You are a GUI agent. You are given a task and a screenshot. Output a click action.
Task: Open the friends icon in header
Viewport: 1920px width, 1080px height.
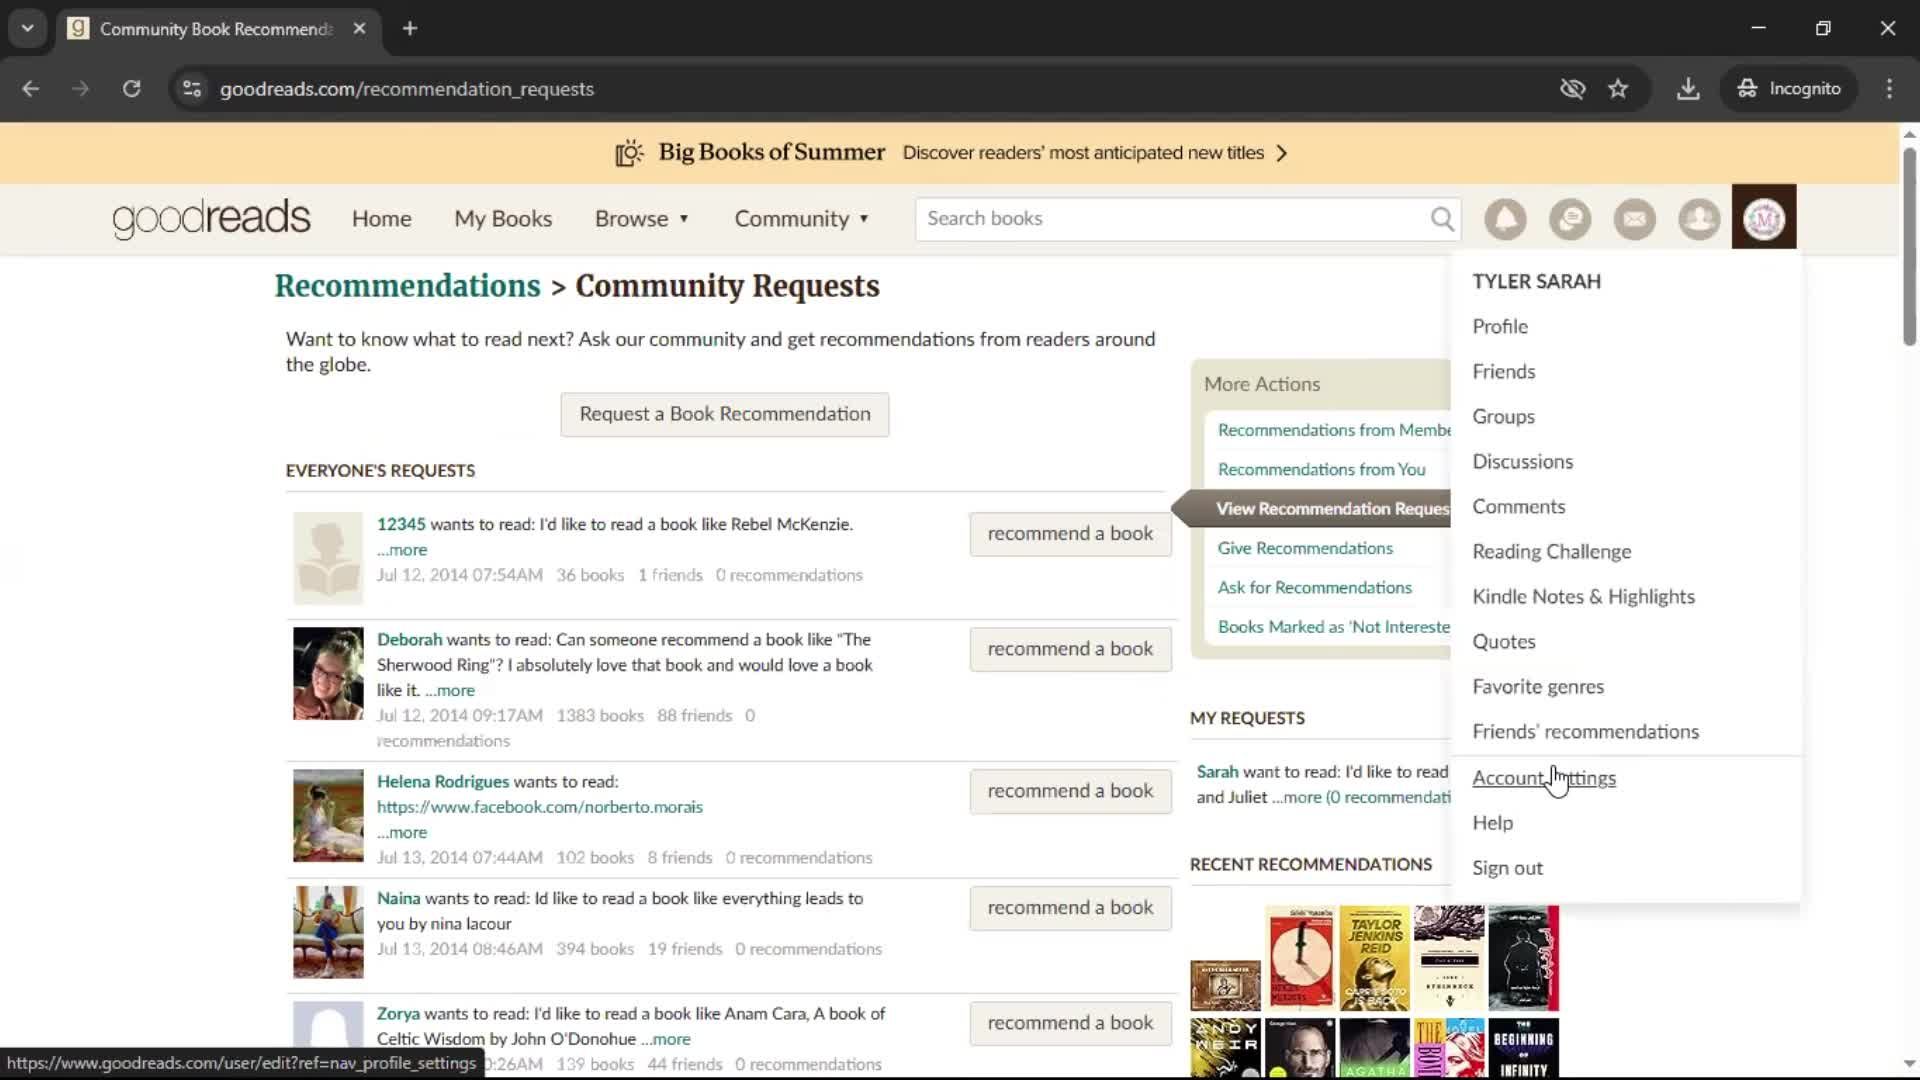(x=1699, y=219)
